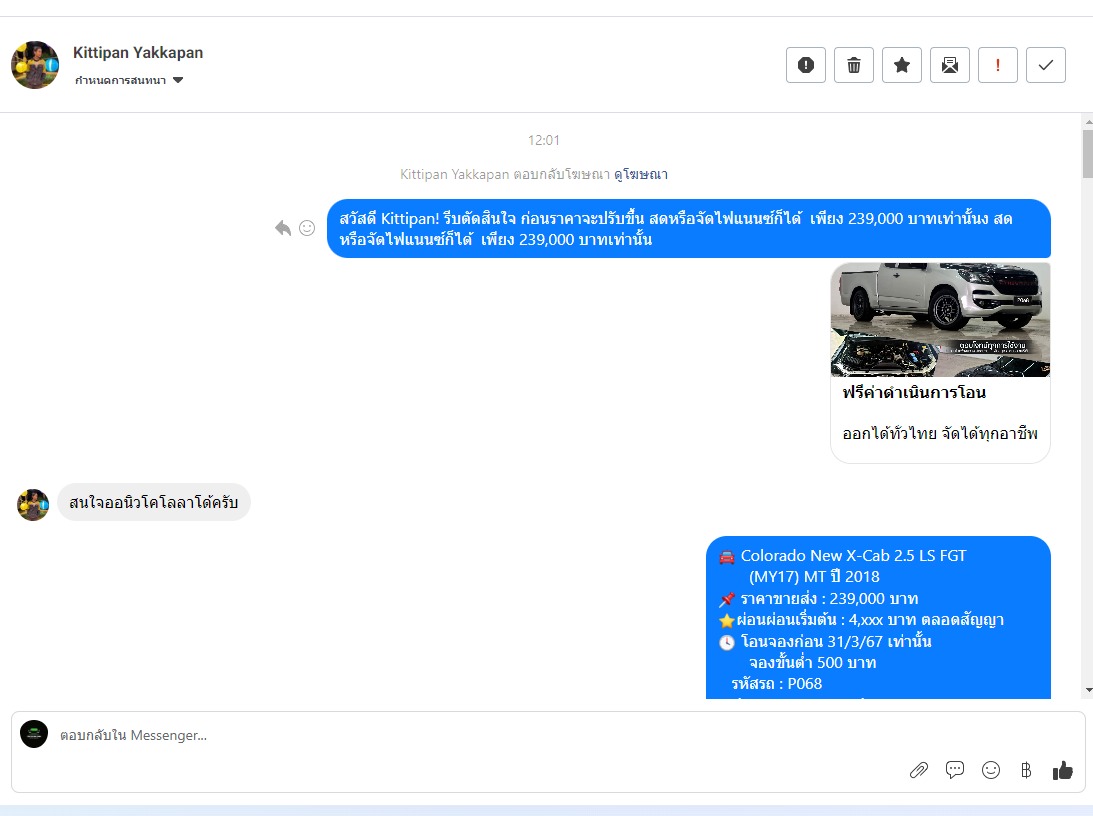The image size is (1093, 816).
Task: Star this conversation
Action: [x=902, y=65]
